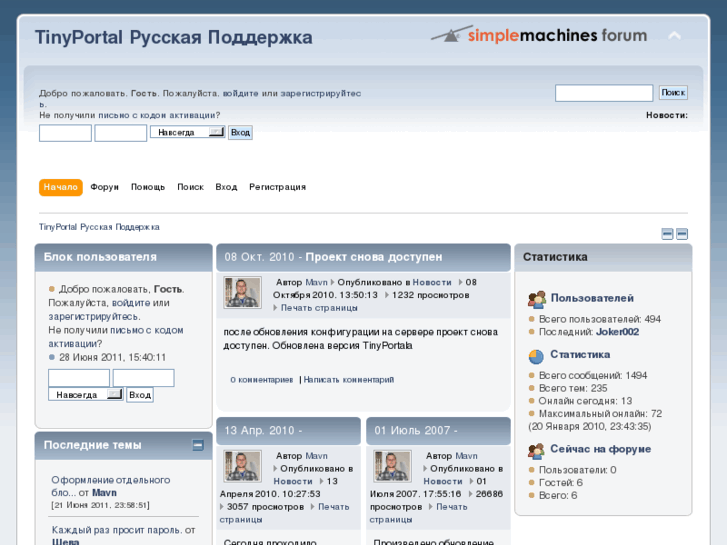Click the Вход button in Блок пользователя
Viewport: 727px width, 545px height.
pos(140,395)
